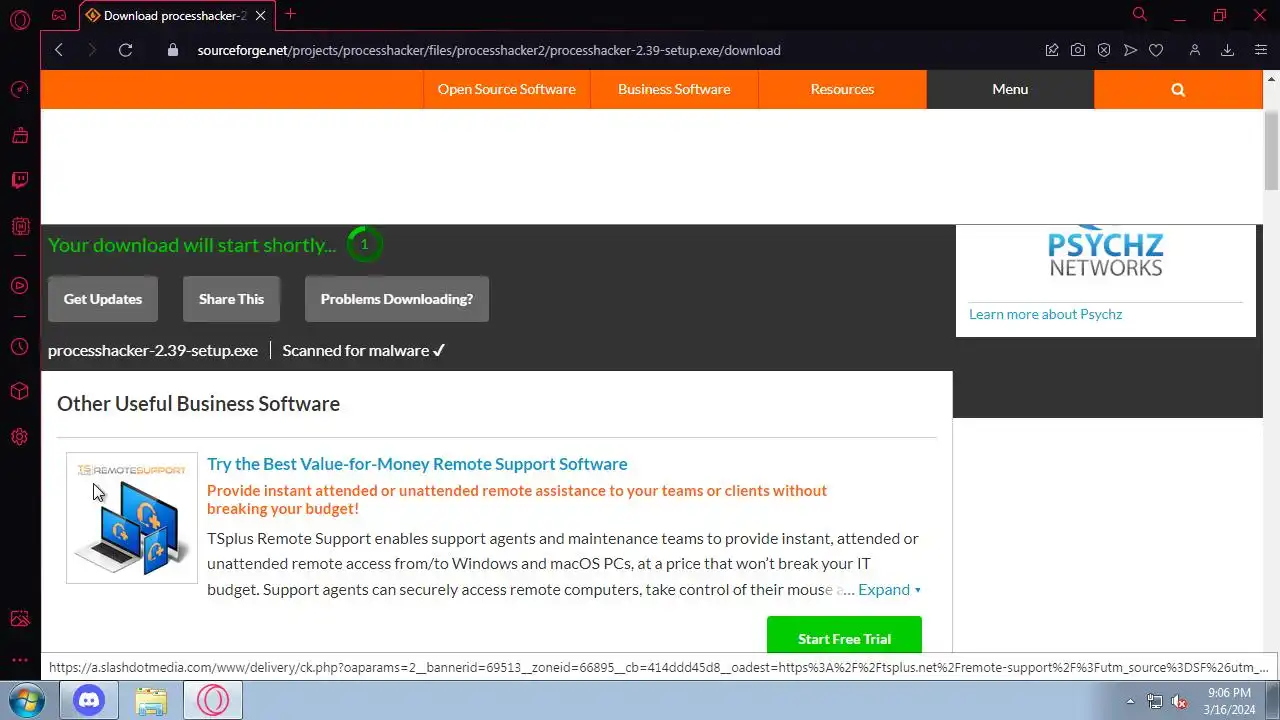Open Easy Setup sliders icon
This screenshot has height=720, width=1280.
pos(1260,50)
